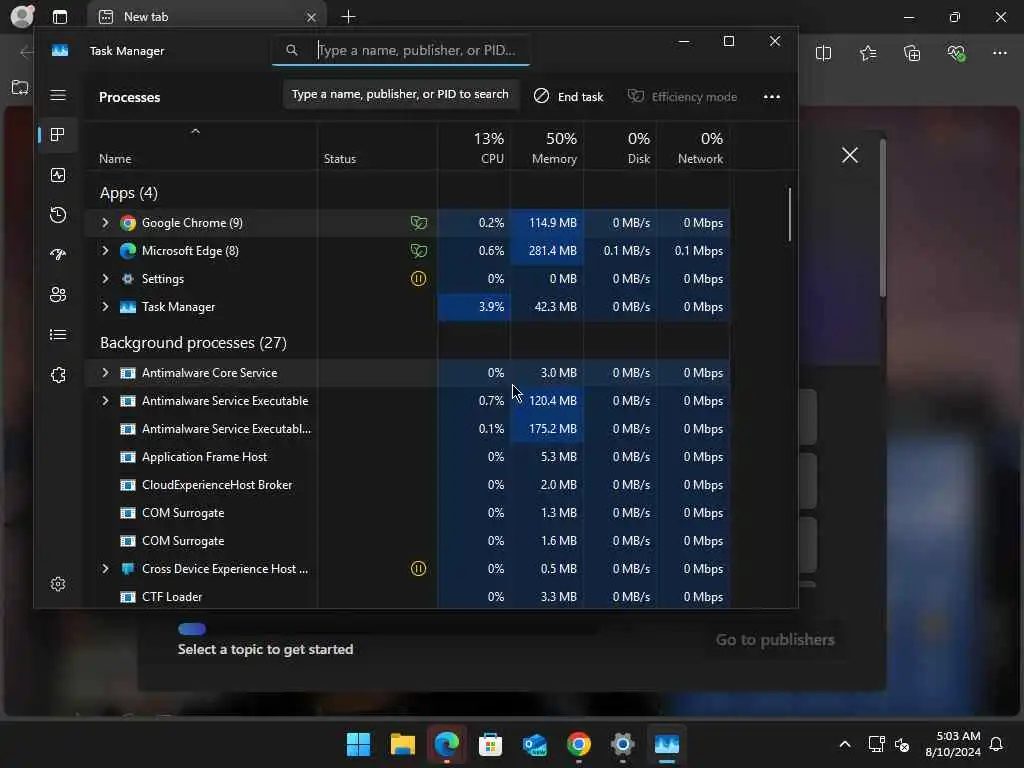
Task: Open notification bell in taskbar
Action: click(997, 744)
